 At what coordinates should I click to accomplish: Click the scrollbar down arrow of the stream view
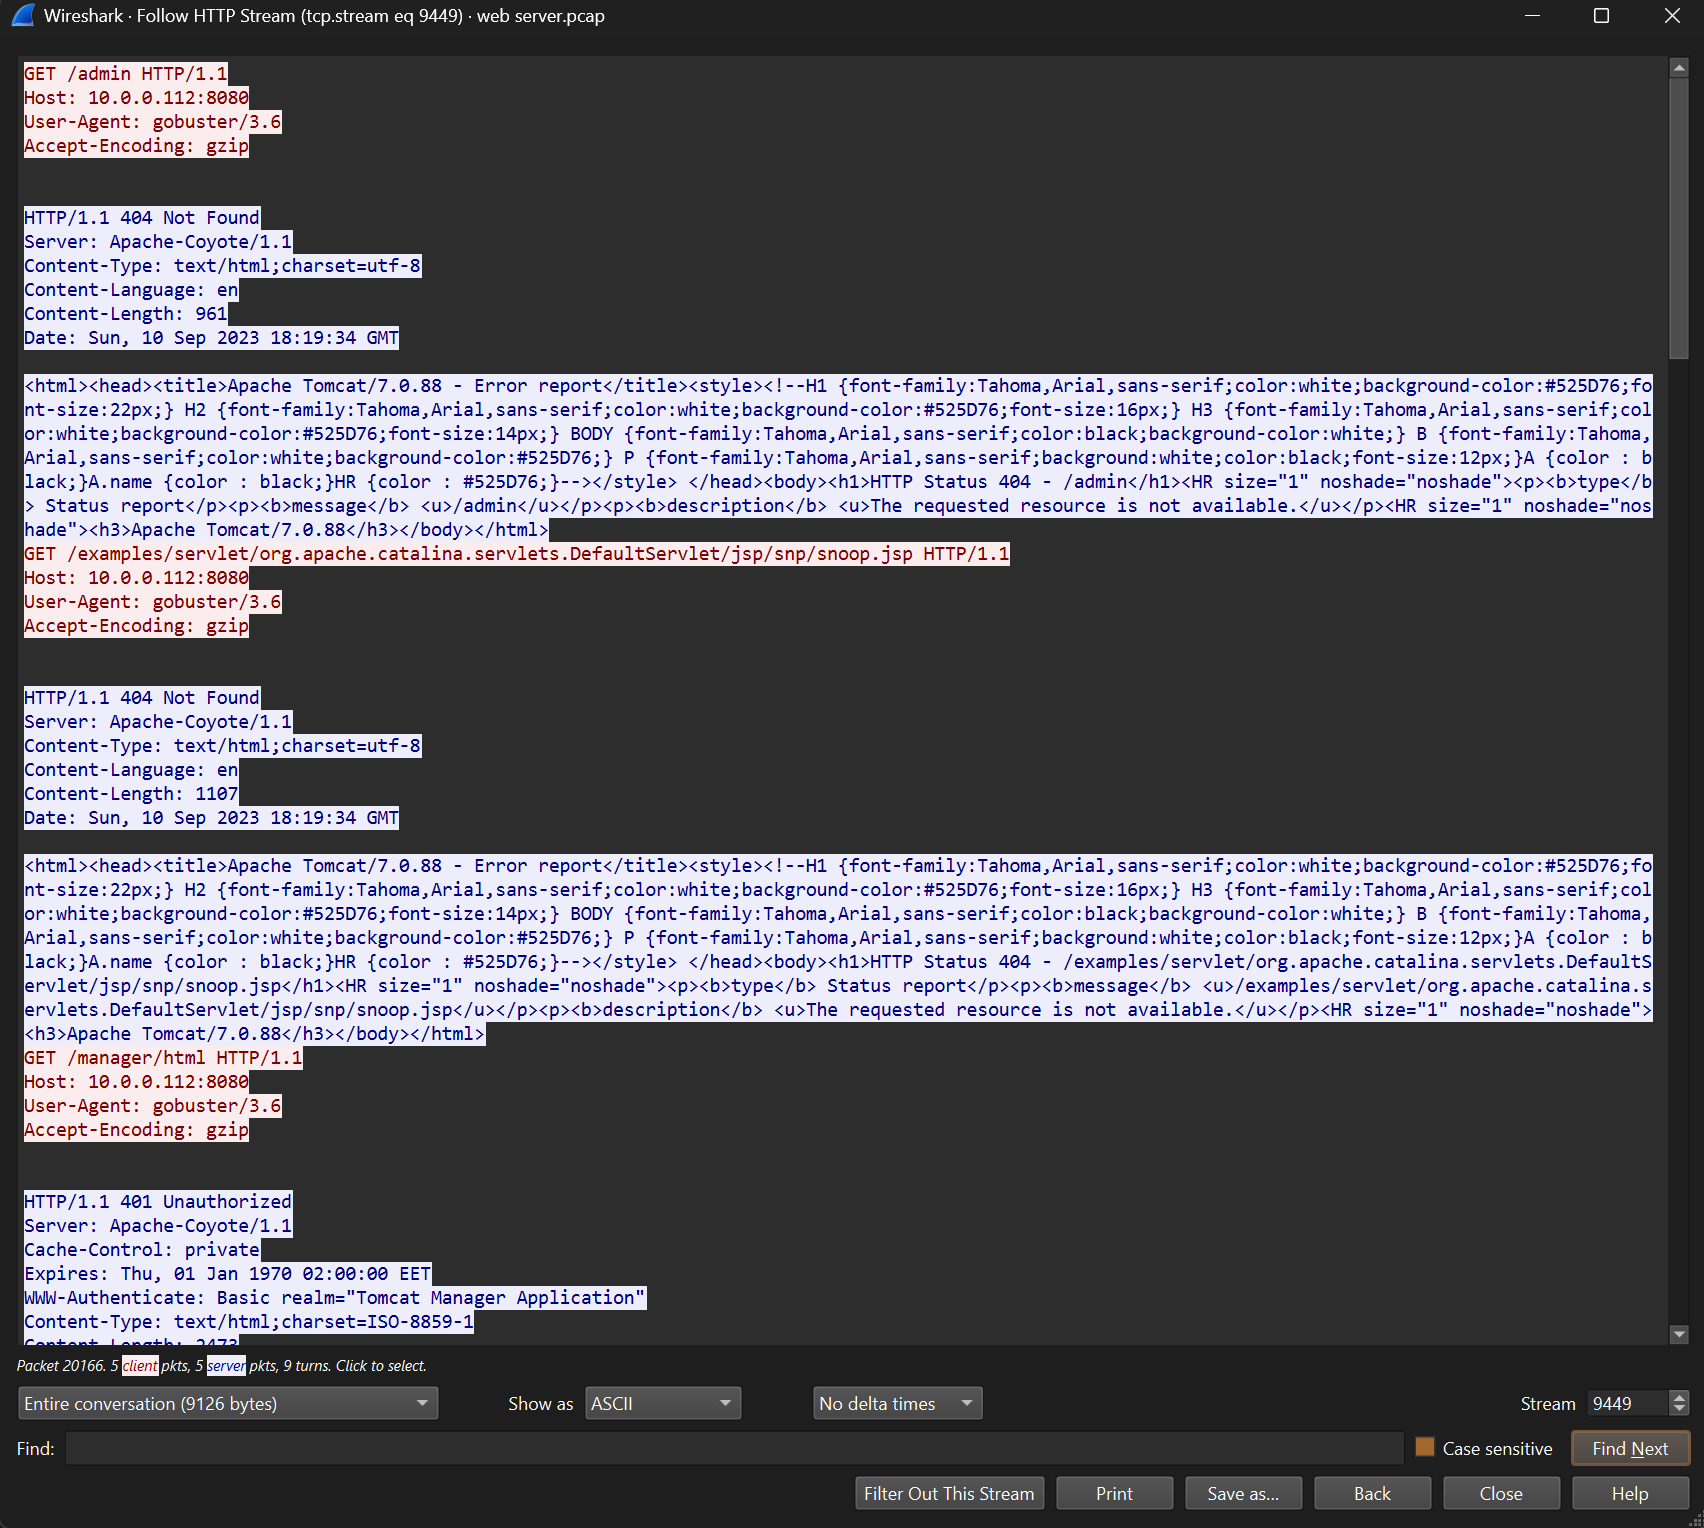(1679, 1334)
